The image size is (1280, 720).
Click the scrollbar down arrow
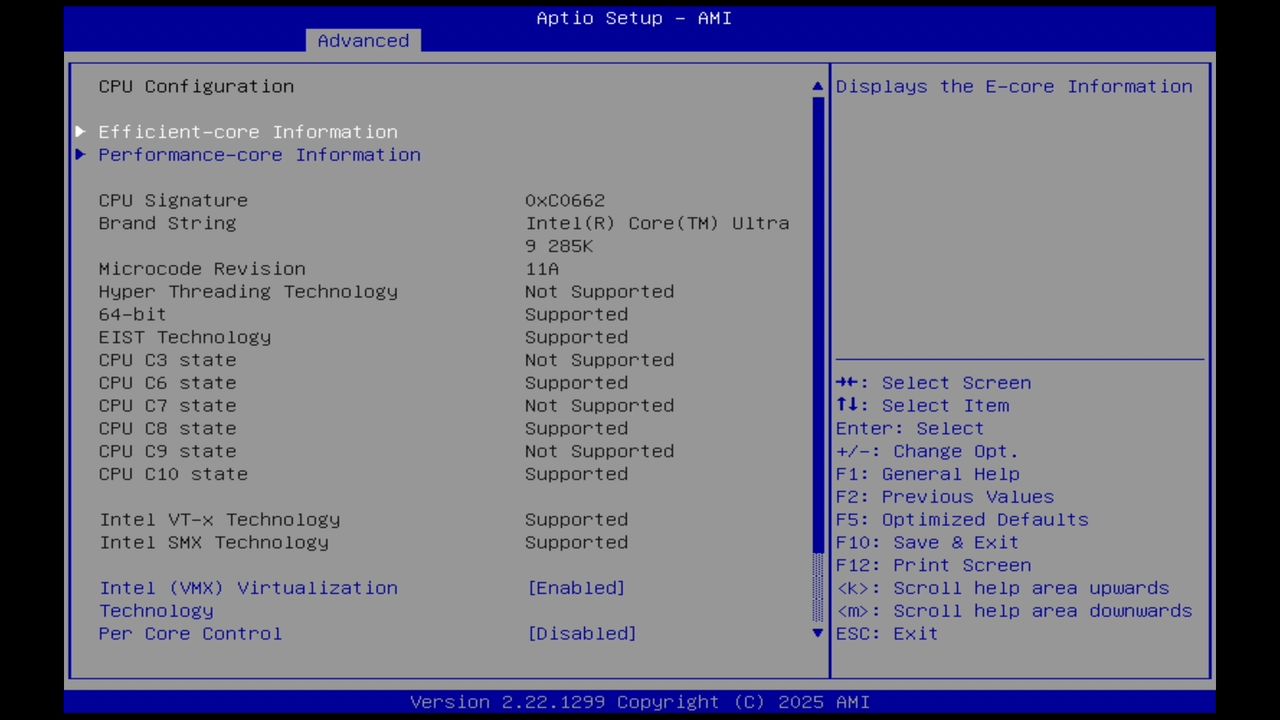point(817,633)
